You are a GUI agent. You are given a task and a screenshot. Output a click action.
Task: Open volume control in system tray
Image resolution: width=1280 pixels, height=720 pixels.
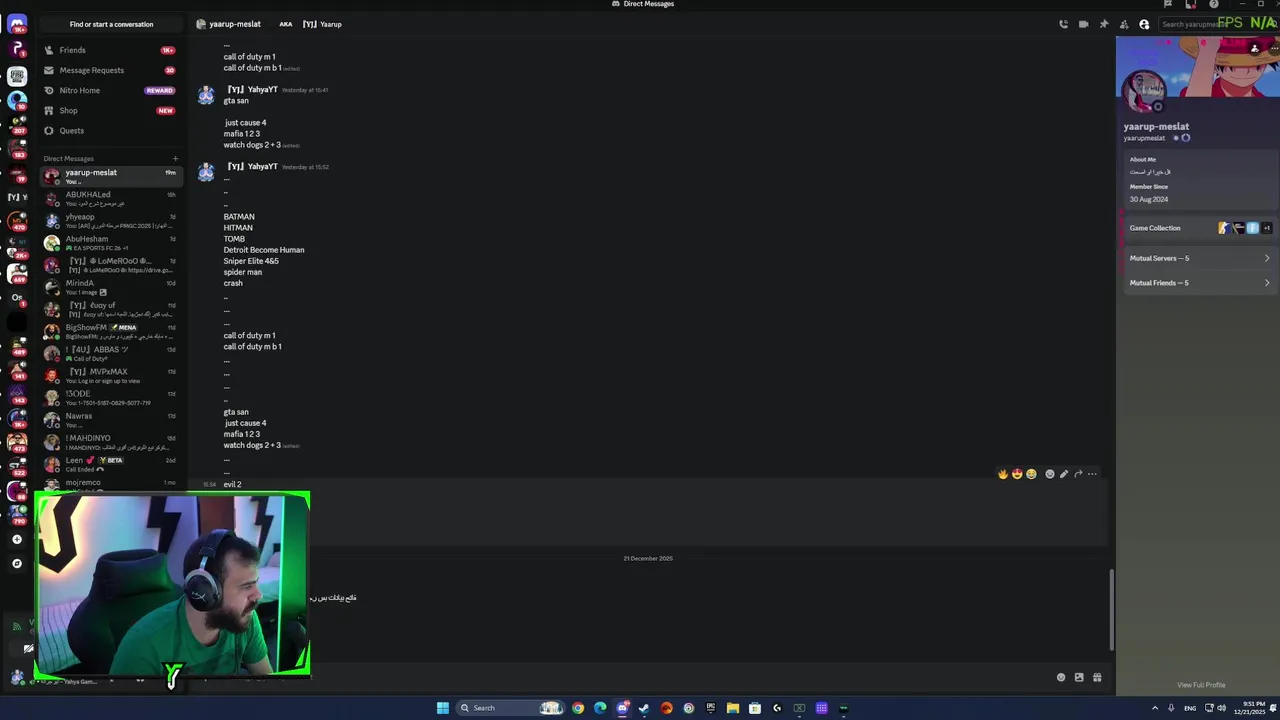pos(1221,708)
